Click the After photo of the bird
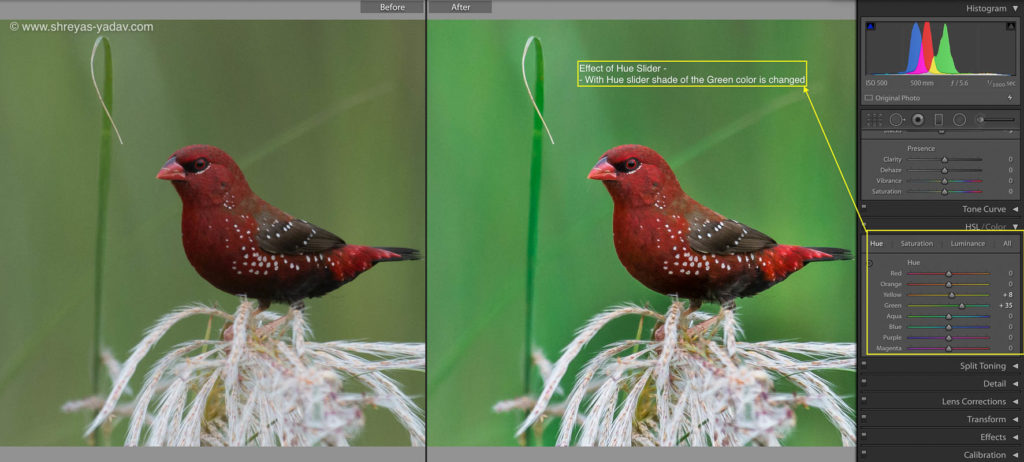 (x=641, y=233)
